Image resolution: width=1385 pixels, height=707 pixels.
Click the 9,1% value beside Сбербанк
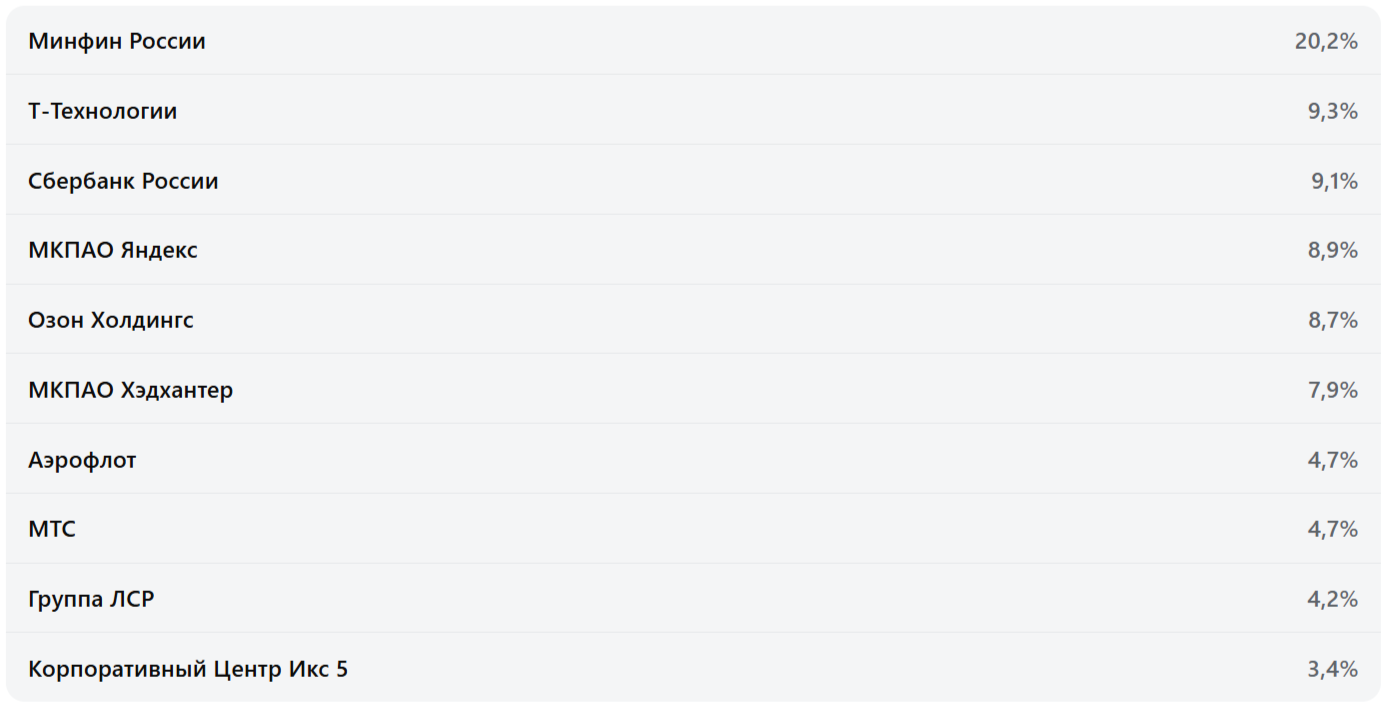tap(1334, 182)
